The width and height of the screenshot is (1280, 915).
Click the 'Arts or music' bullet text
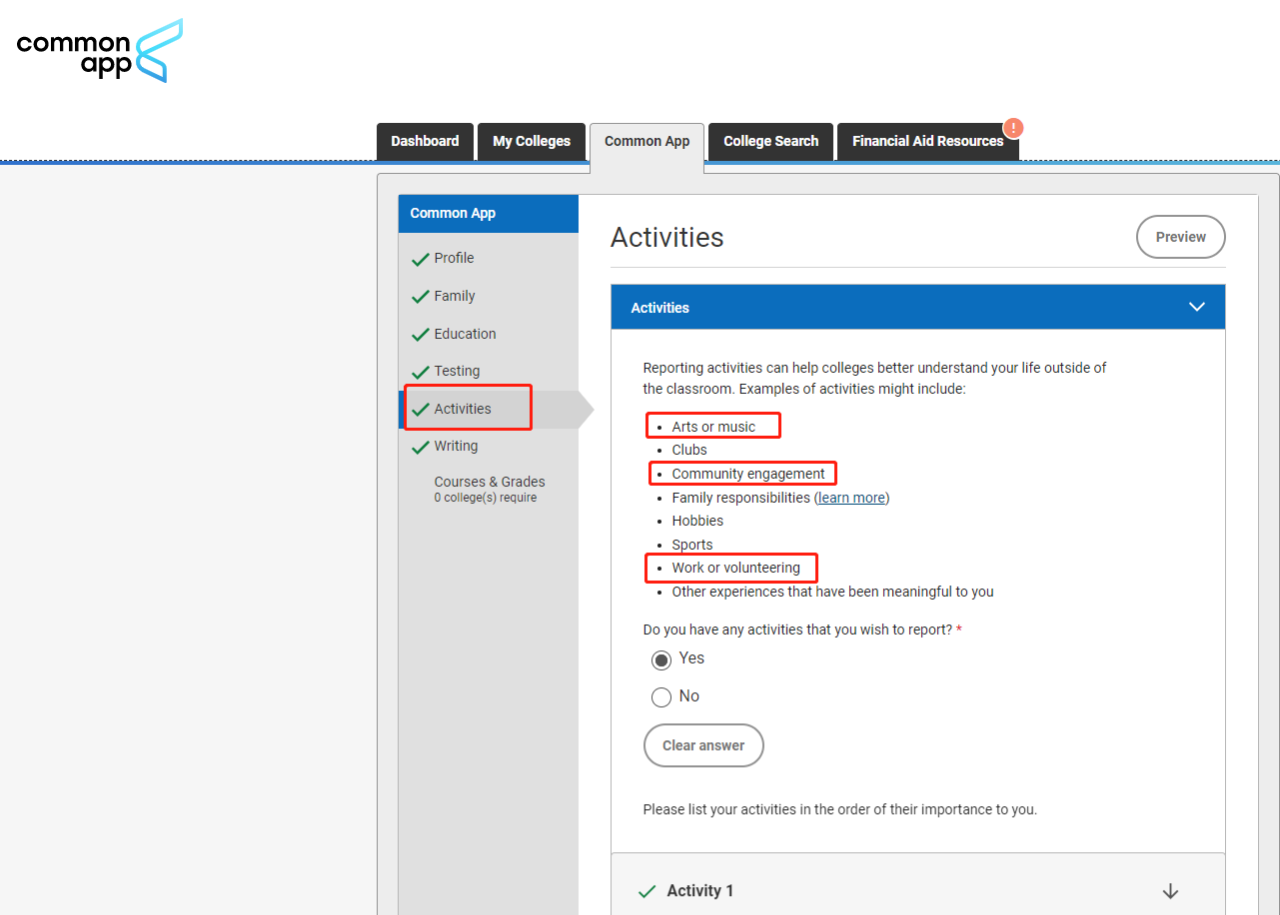click(714, 427)
